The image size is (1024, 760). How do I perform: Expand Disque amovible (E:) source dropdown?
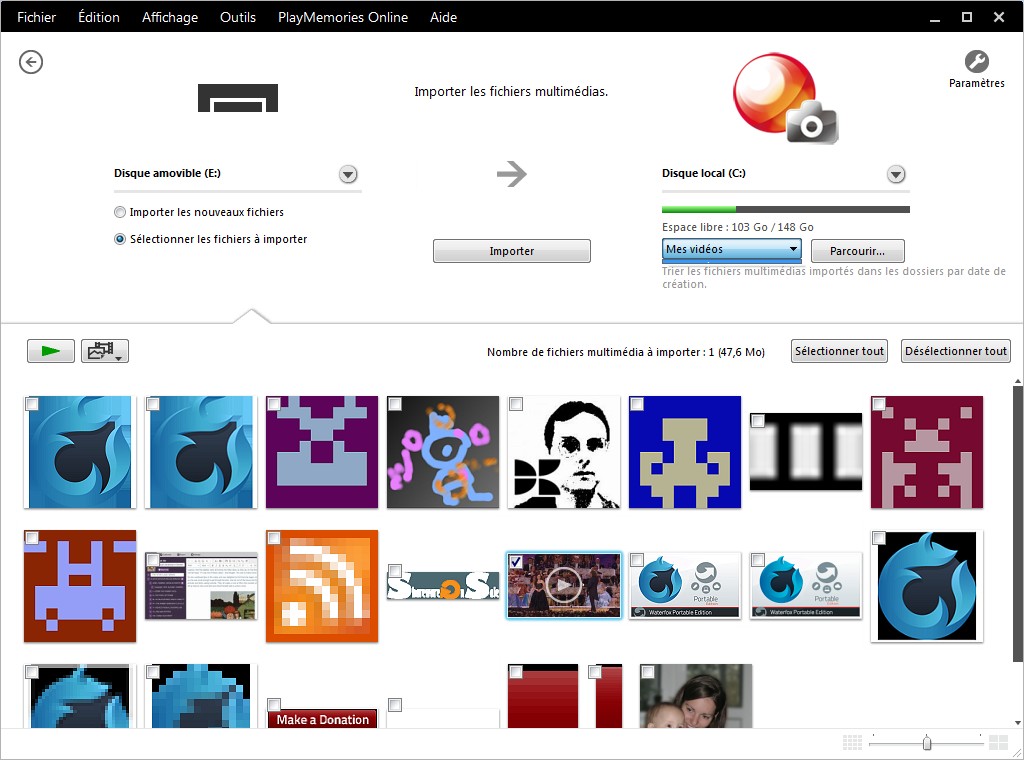(x=348, y=174)
